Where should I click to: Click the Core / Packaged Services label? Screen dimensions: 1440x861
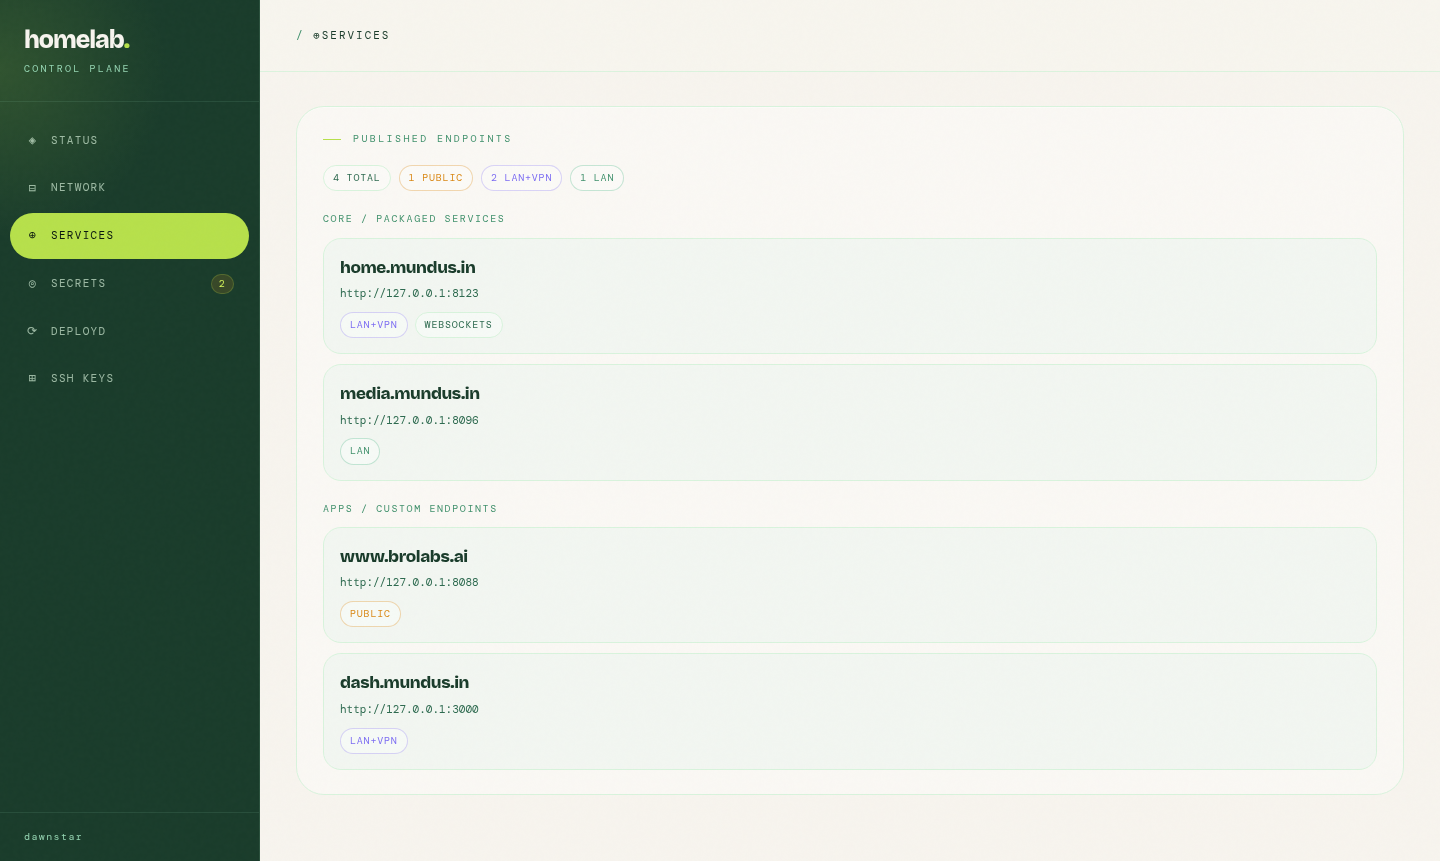414,219
